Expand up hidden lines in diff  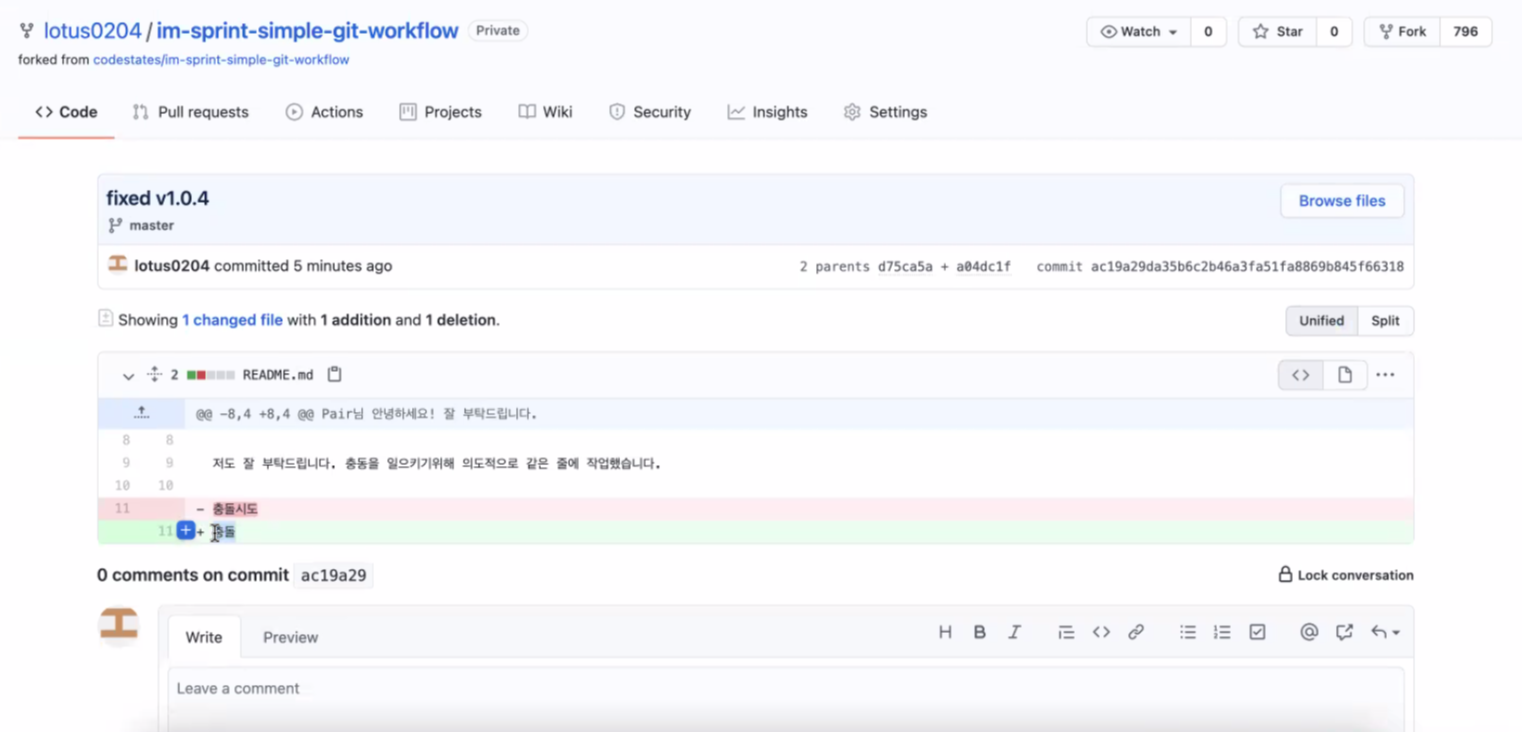142,413
